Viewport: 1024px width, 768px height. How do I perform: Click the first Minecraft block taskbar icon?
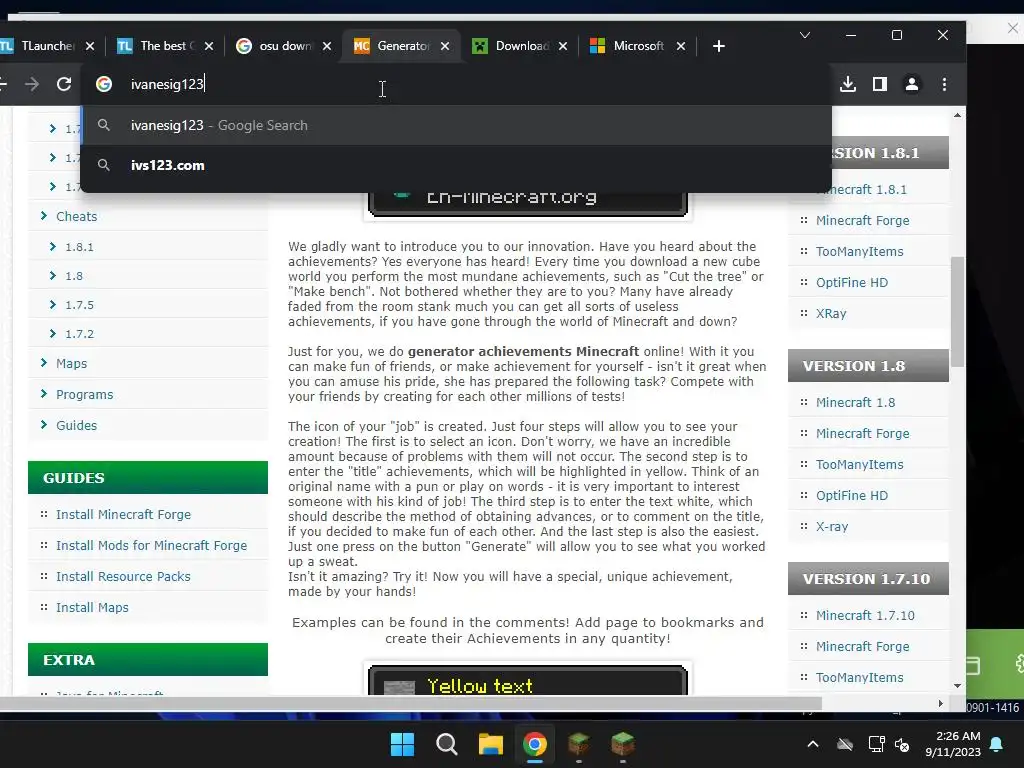coord(579,744)
